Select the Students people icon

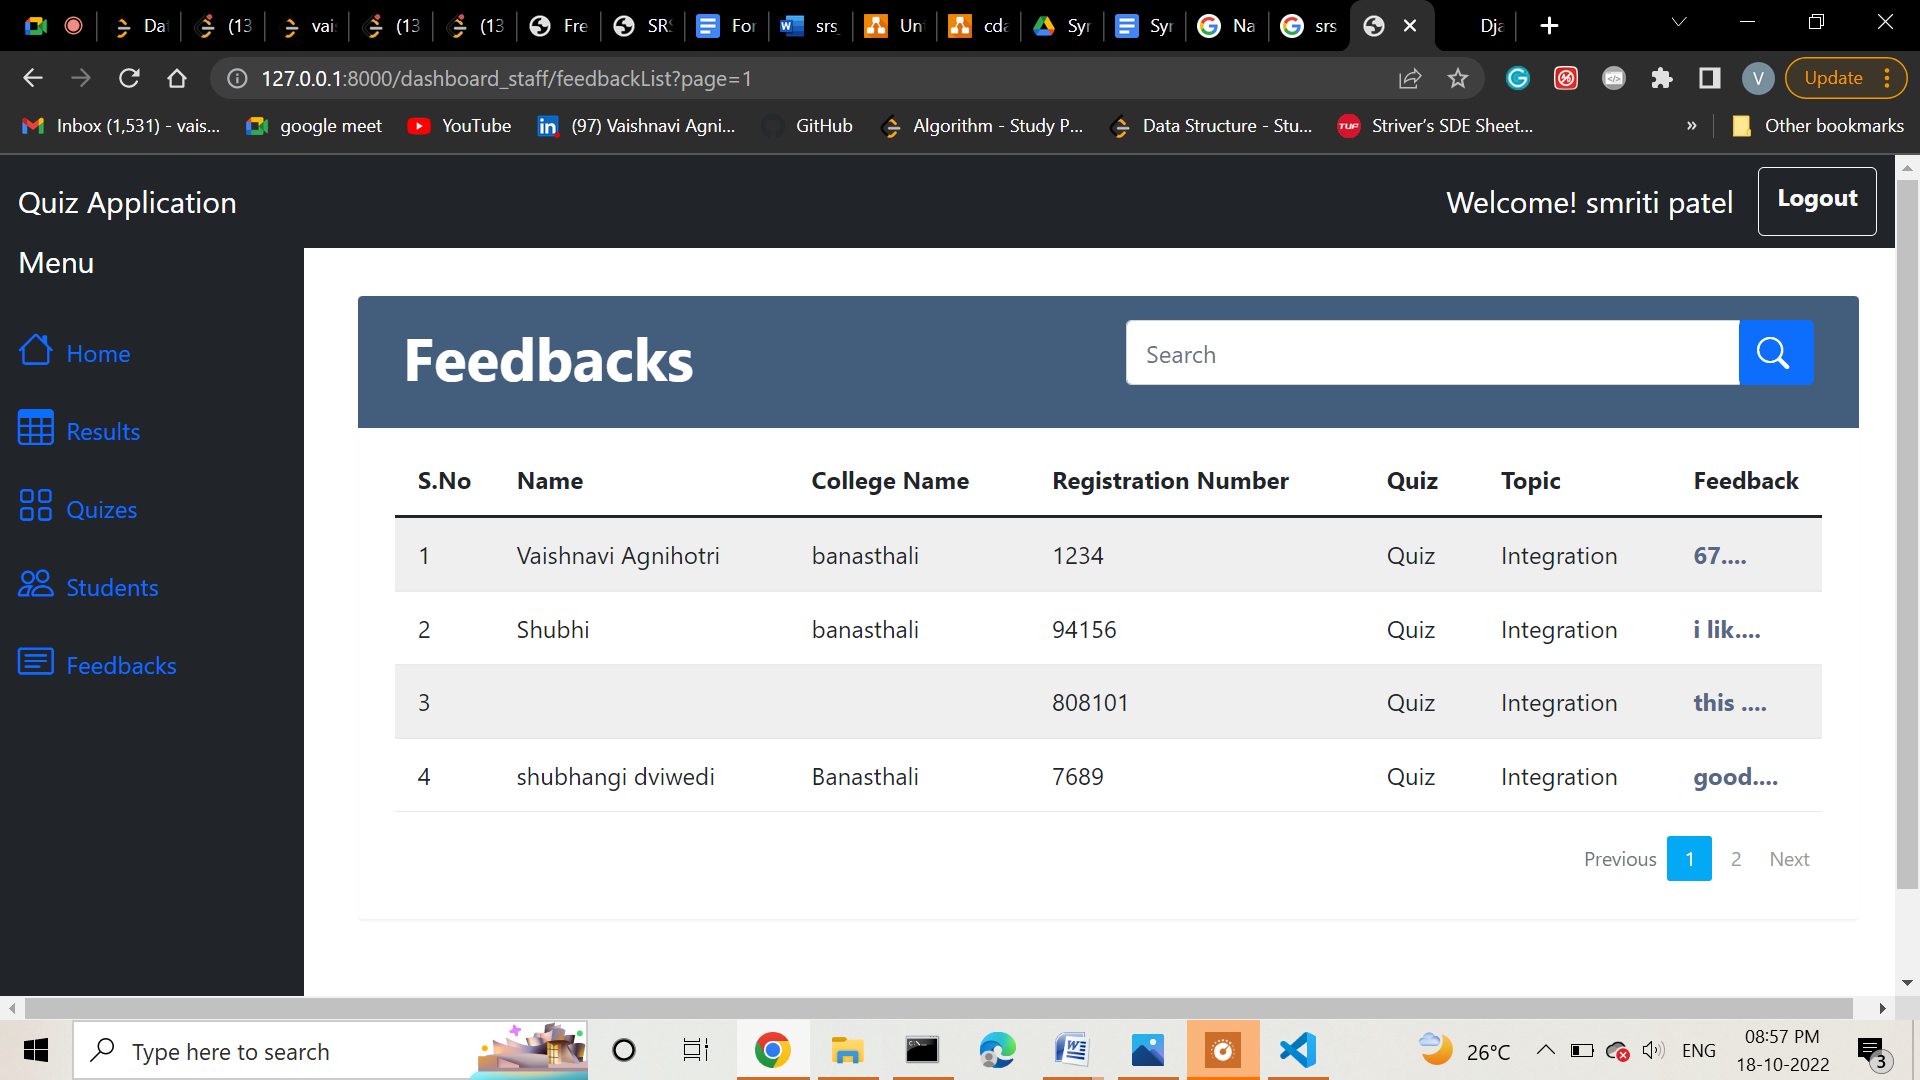35,585
